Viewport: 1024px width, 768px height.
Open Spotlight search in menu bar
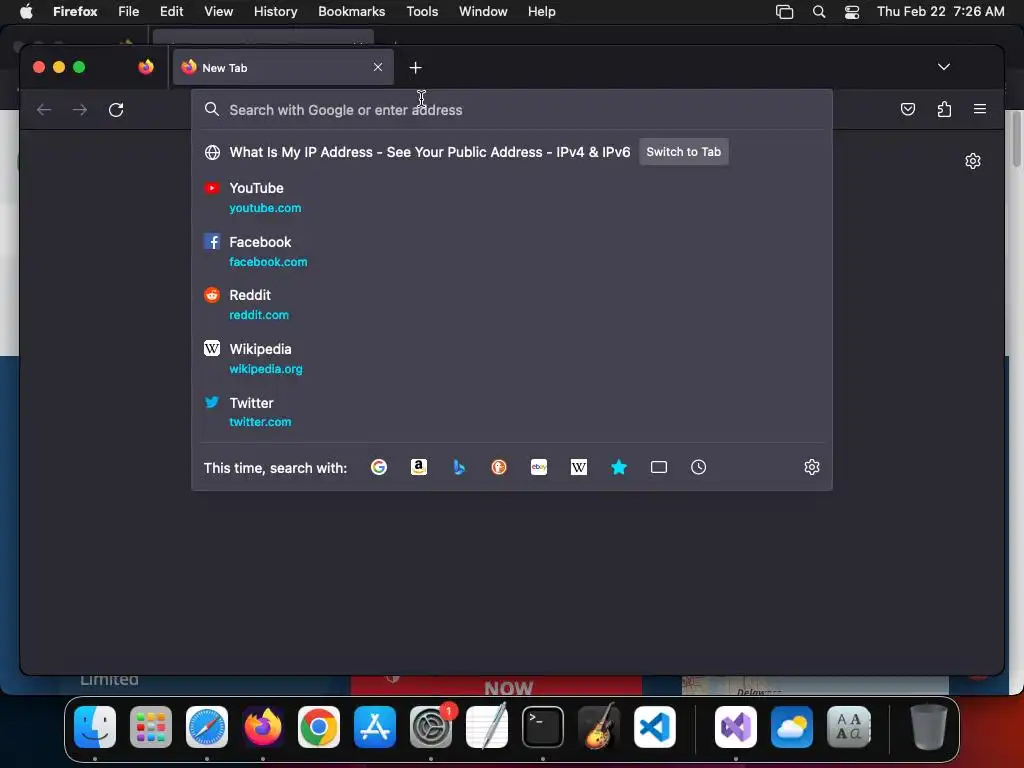[818, 12]
